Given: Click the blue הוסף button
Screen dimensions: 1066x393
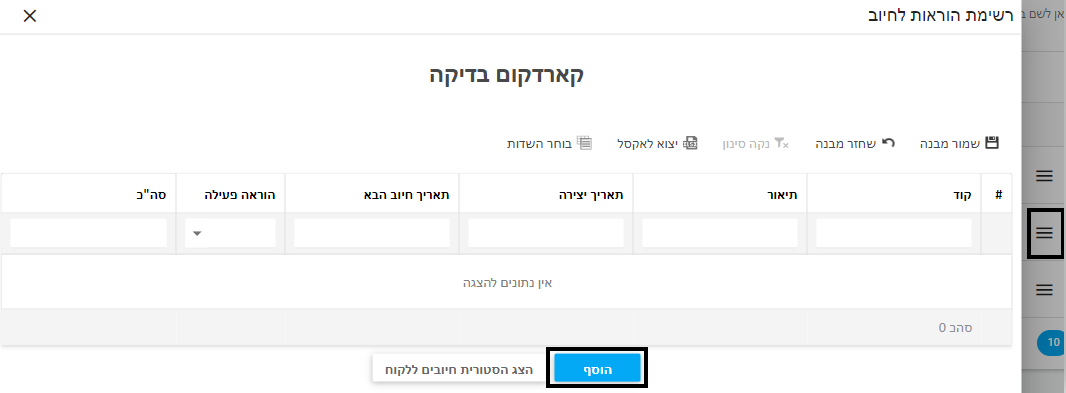Looking at the screenshot, I should (x=598, y=369).
